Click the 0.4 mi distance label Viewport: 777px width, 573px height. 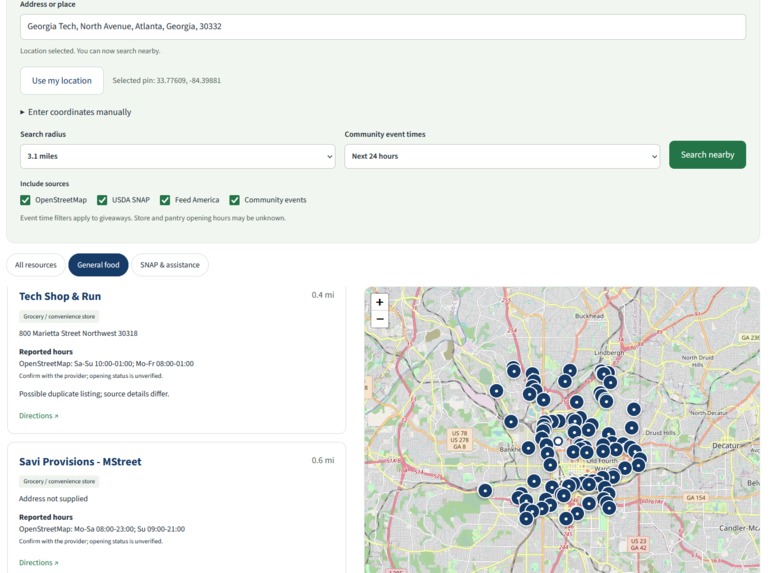point(323,295)
